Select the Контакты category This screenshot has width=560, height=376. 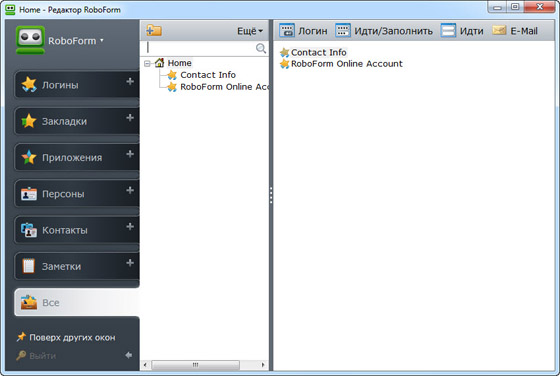click(x=77, y=230)
